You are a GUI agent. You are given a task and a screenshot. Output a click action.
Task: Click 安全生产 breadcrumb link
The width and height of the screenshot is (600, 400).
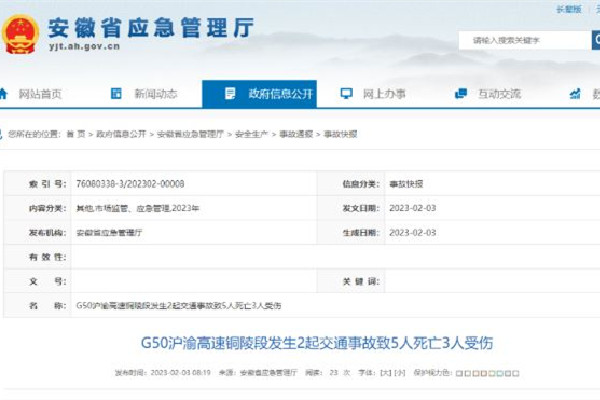250,133
